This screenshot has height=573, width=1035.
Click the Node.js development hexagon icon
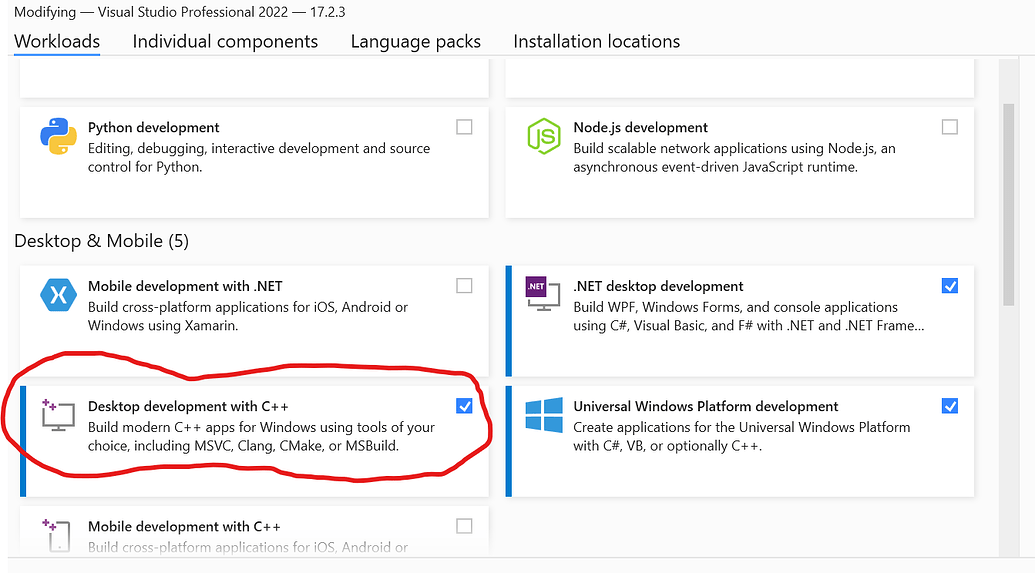tap(544, 137)
